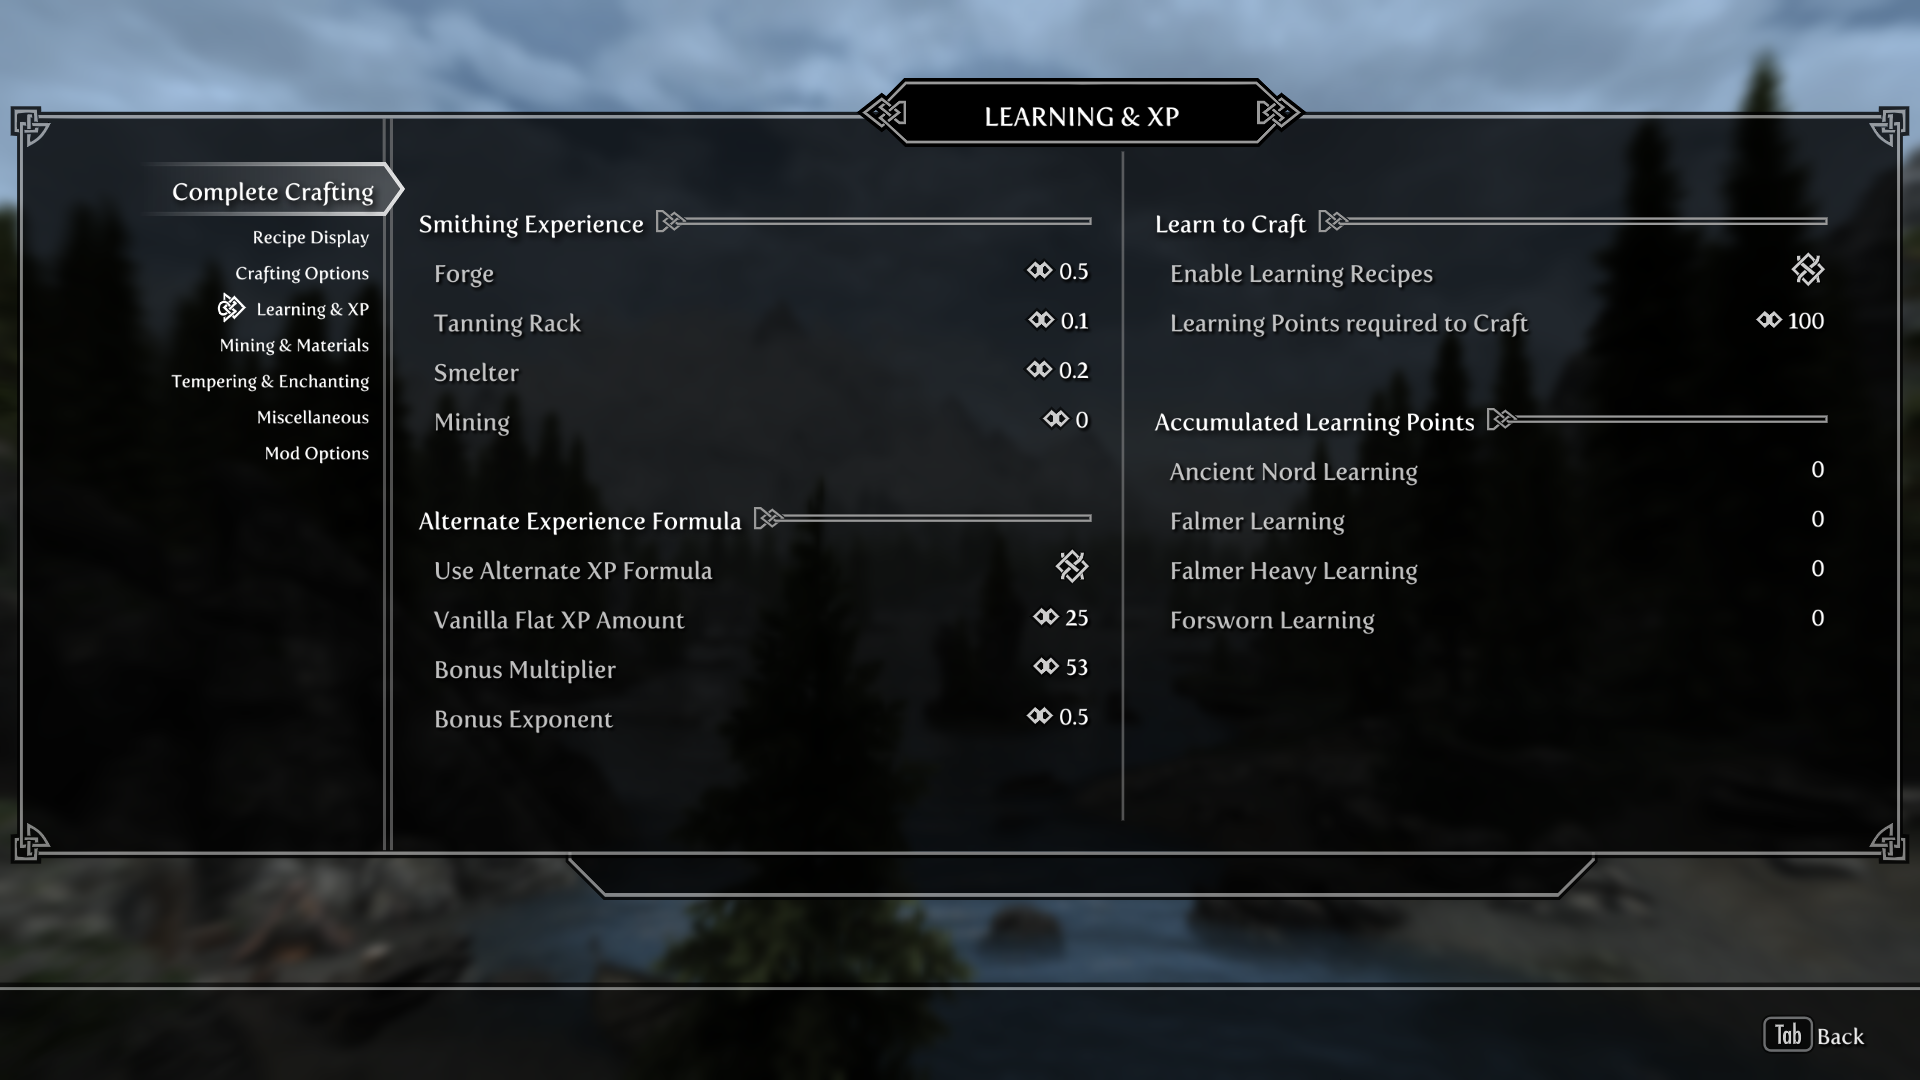This screenshot has width=1920, height=1080.
Task: Click the Forsworn Learning value field
Action: point(1817,618)
